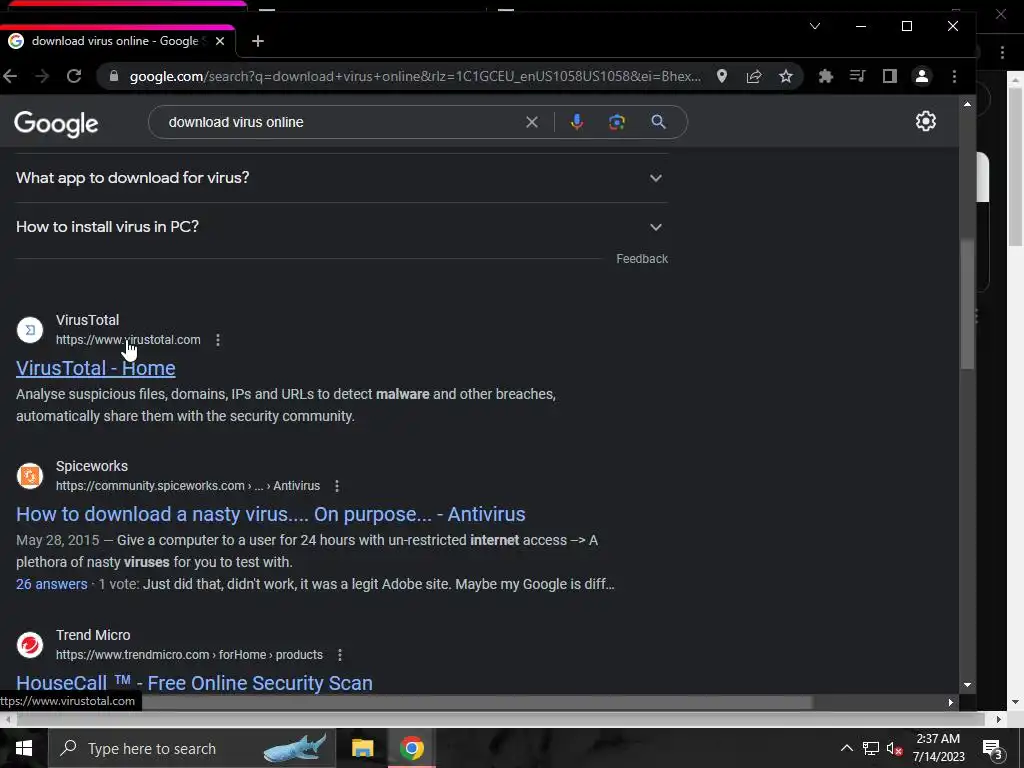Click the vertical scrollbar down arrow
The image size is (1024, 768).
tap(967, 685)
